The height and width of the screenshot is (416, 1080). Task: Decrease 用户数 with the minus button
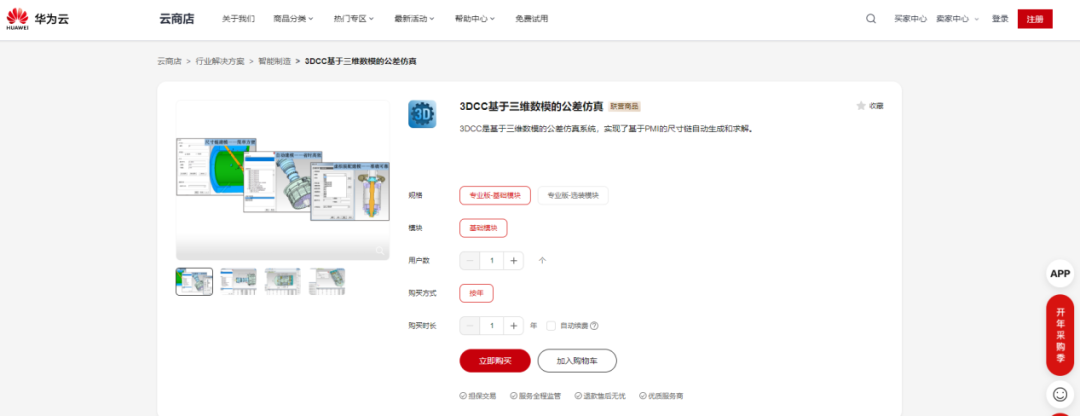(x=470, y=260)
